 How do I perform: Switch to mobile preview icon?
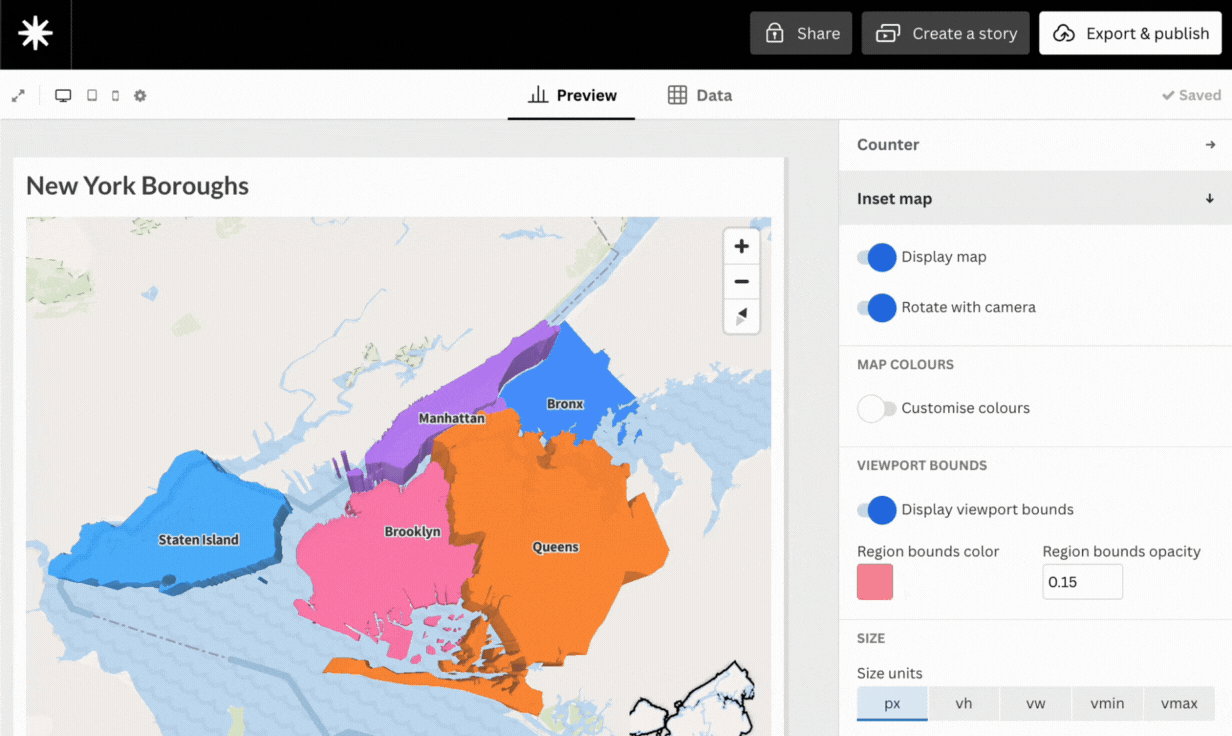click(115, 96)
